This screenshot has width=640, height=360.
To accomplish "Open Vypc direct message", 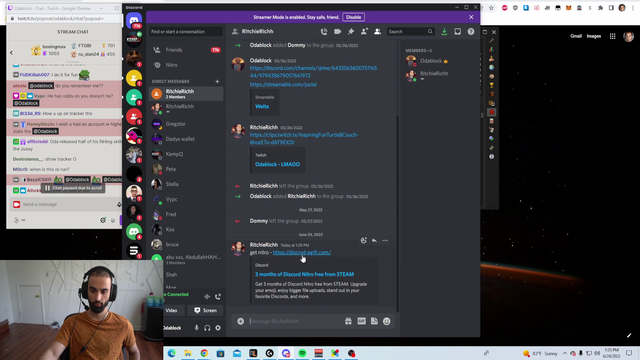I will tap(186, 199).
